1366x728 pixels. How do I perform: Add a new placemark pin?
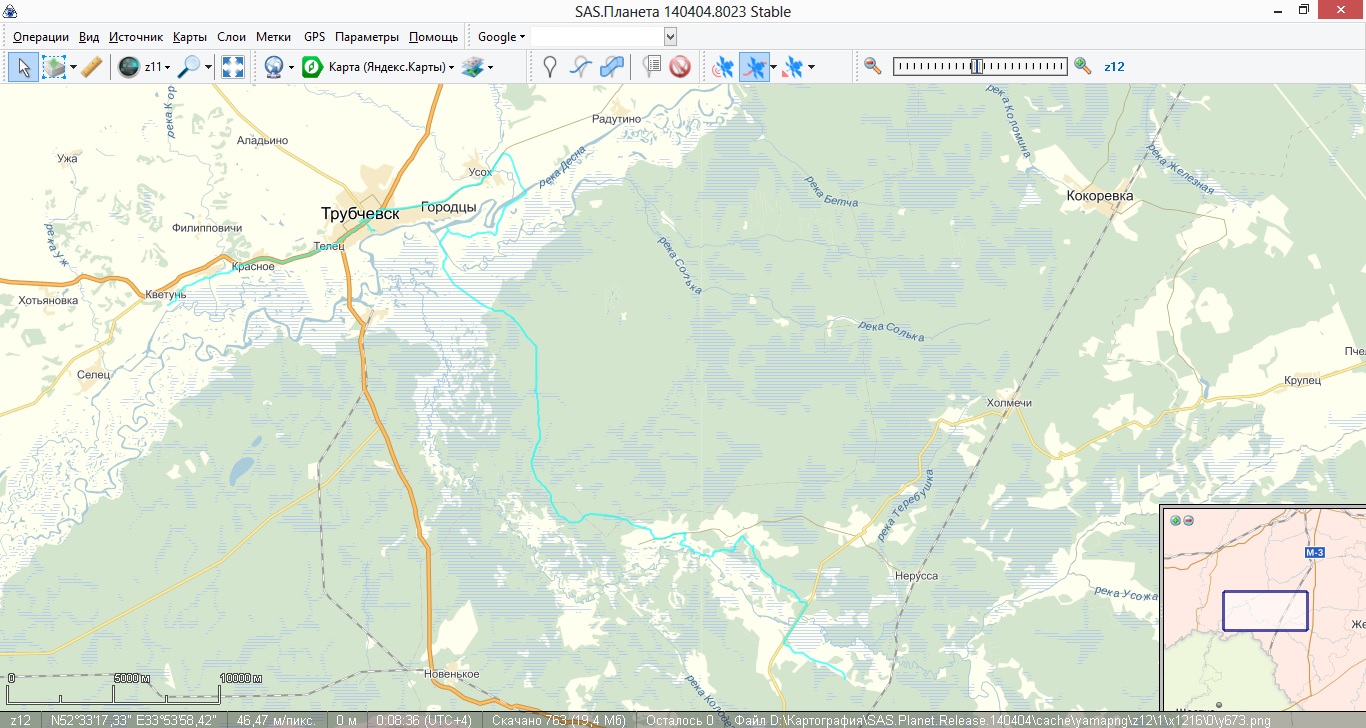coord(549,67)
